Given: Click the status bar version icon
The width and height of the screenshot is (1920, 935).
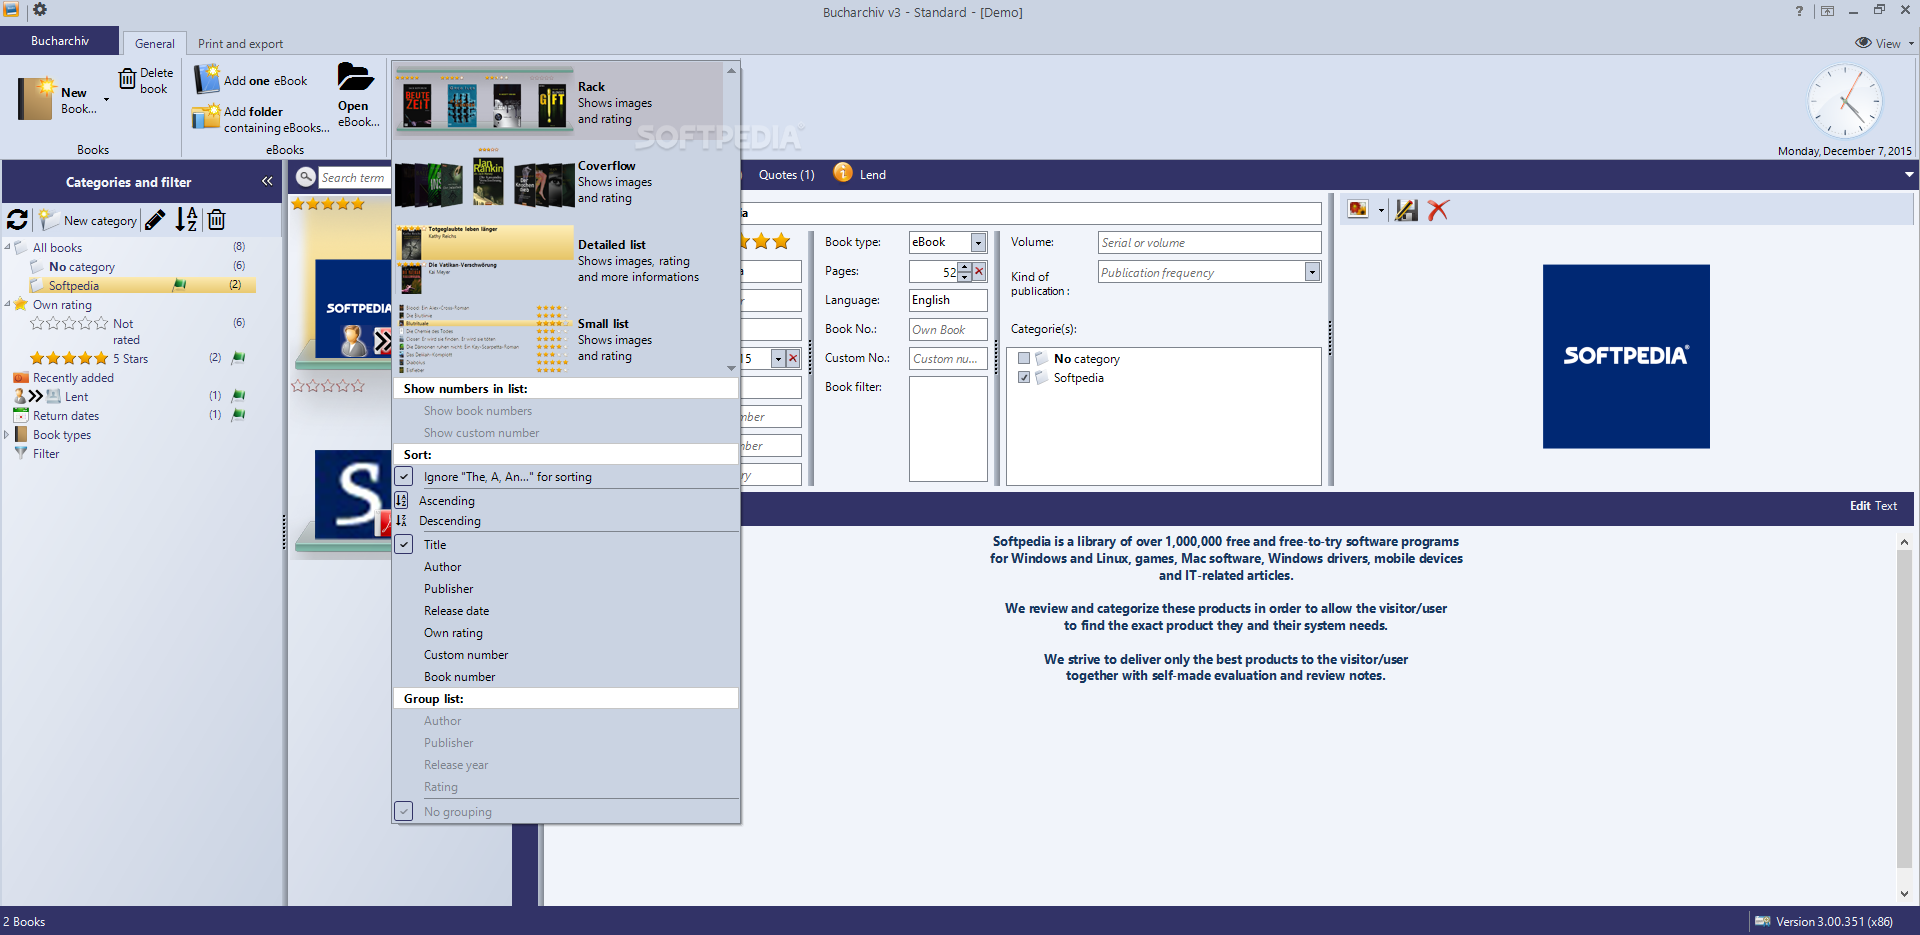Looking at the screenshot, I should (1762, 921).
